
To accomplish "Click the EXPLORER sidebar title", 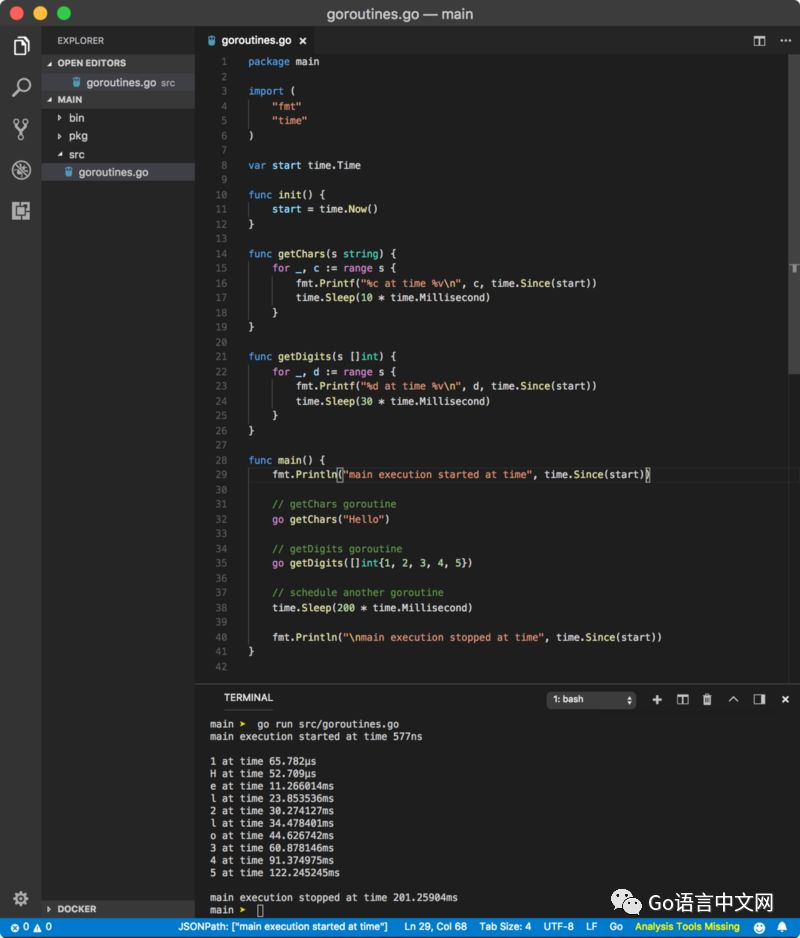I will pos(81,41).
